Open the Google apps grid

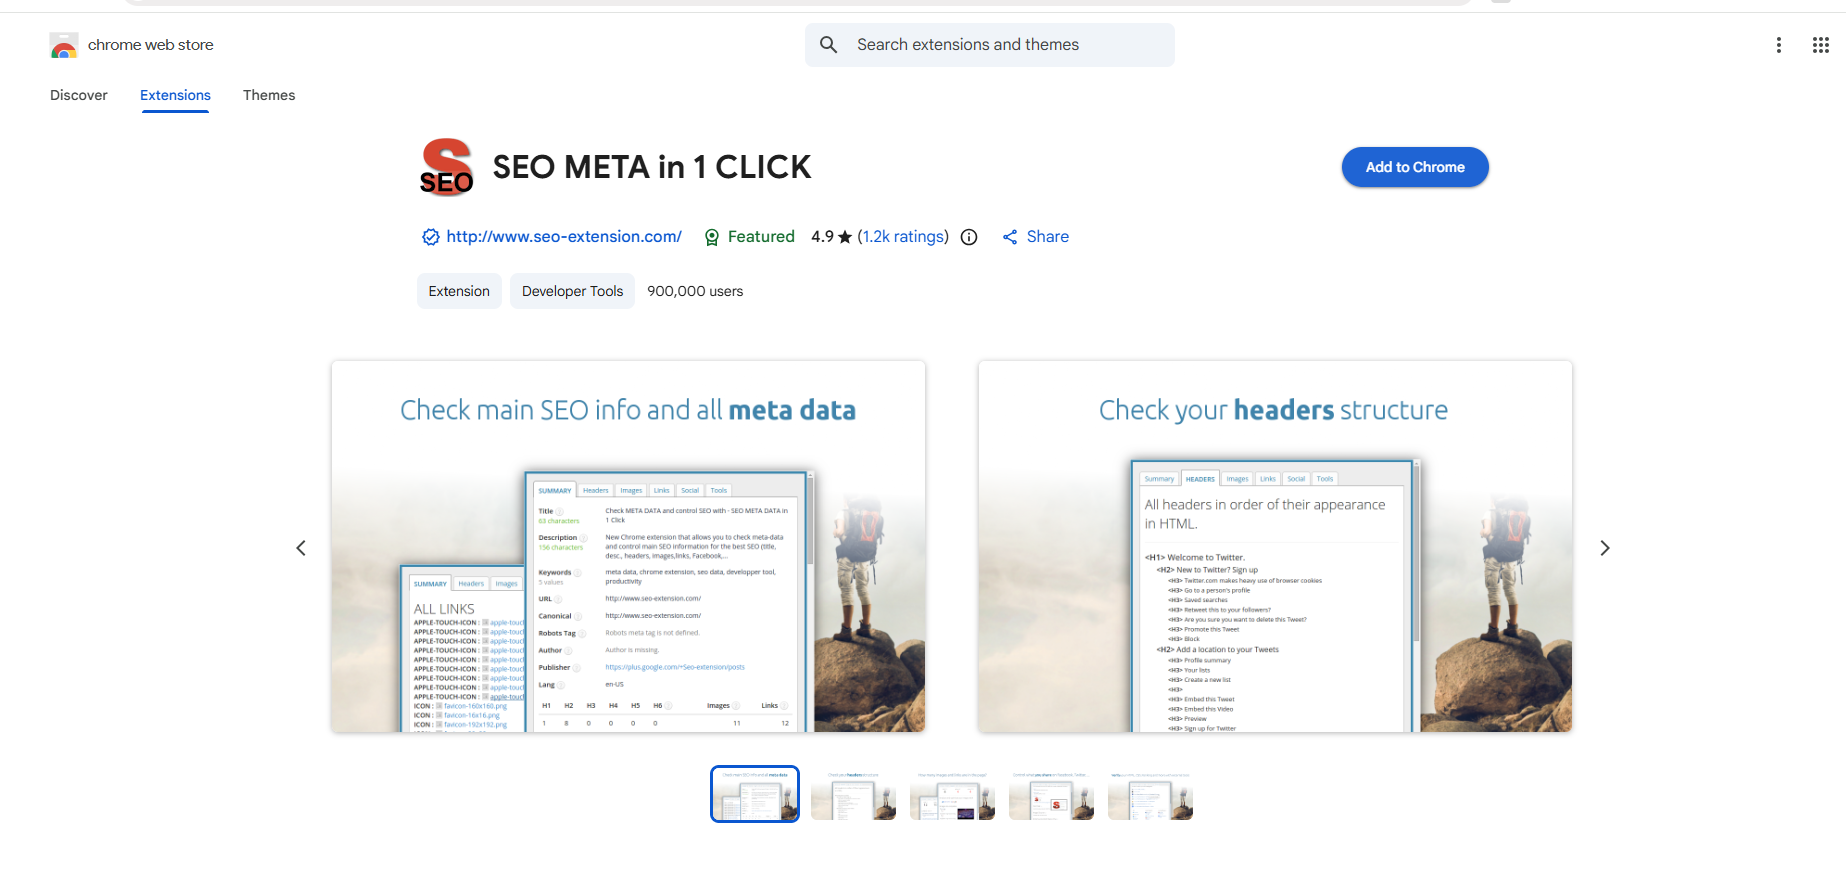point(1820,45)
